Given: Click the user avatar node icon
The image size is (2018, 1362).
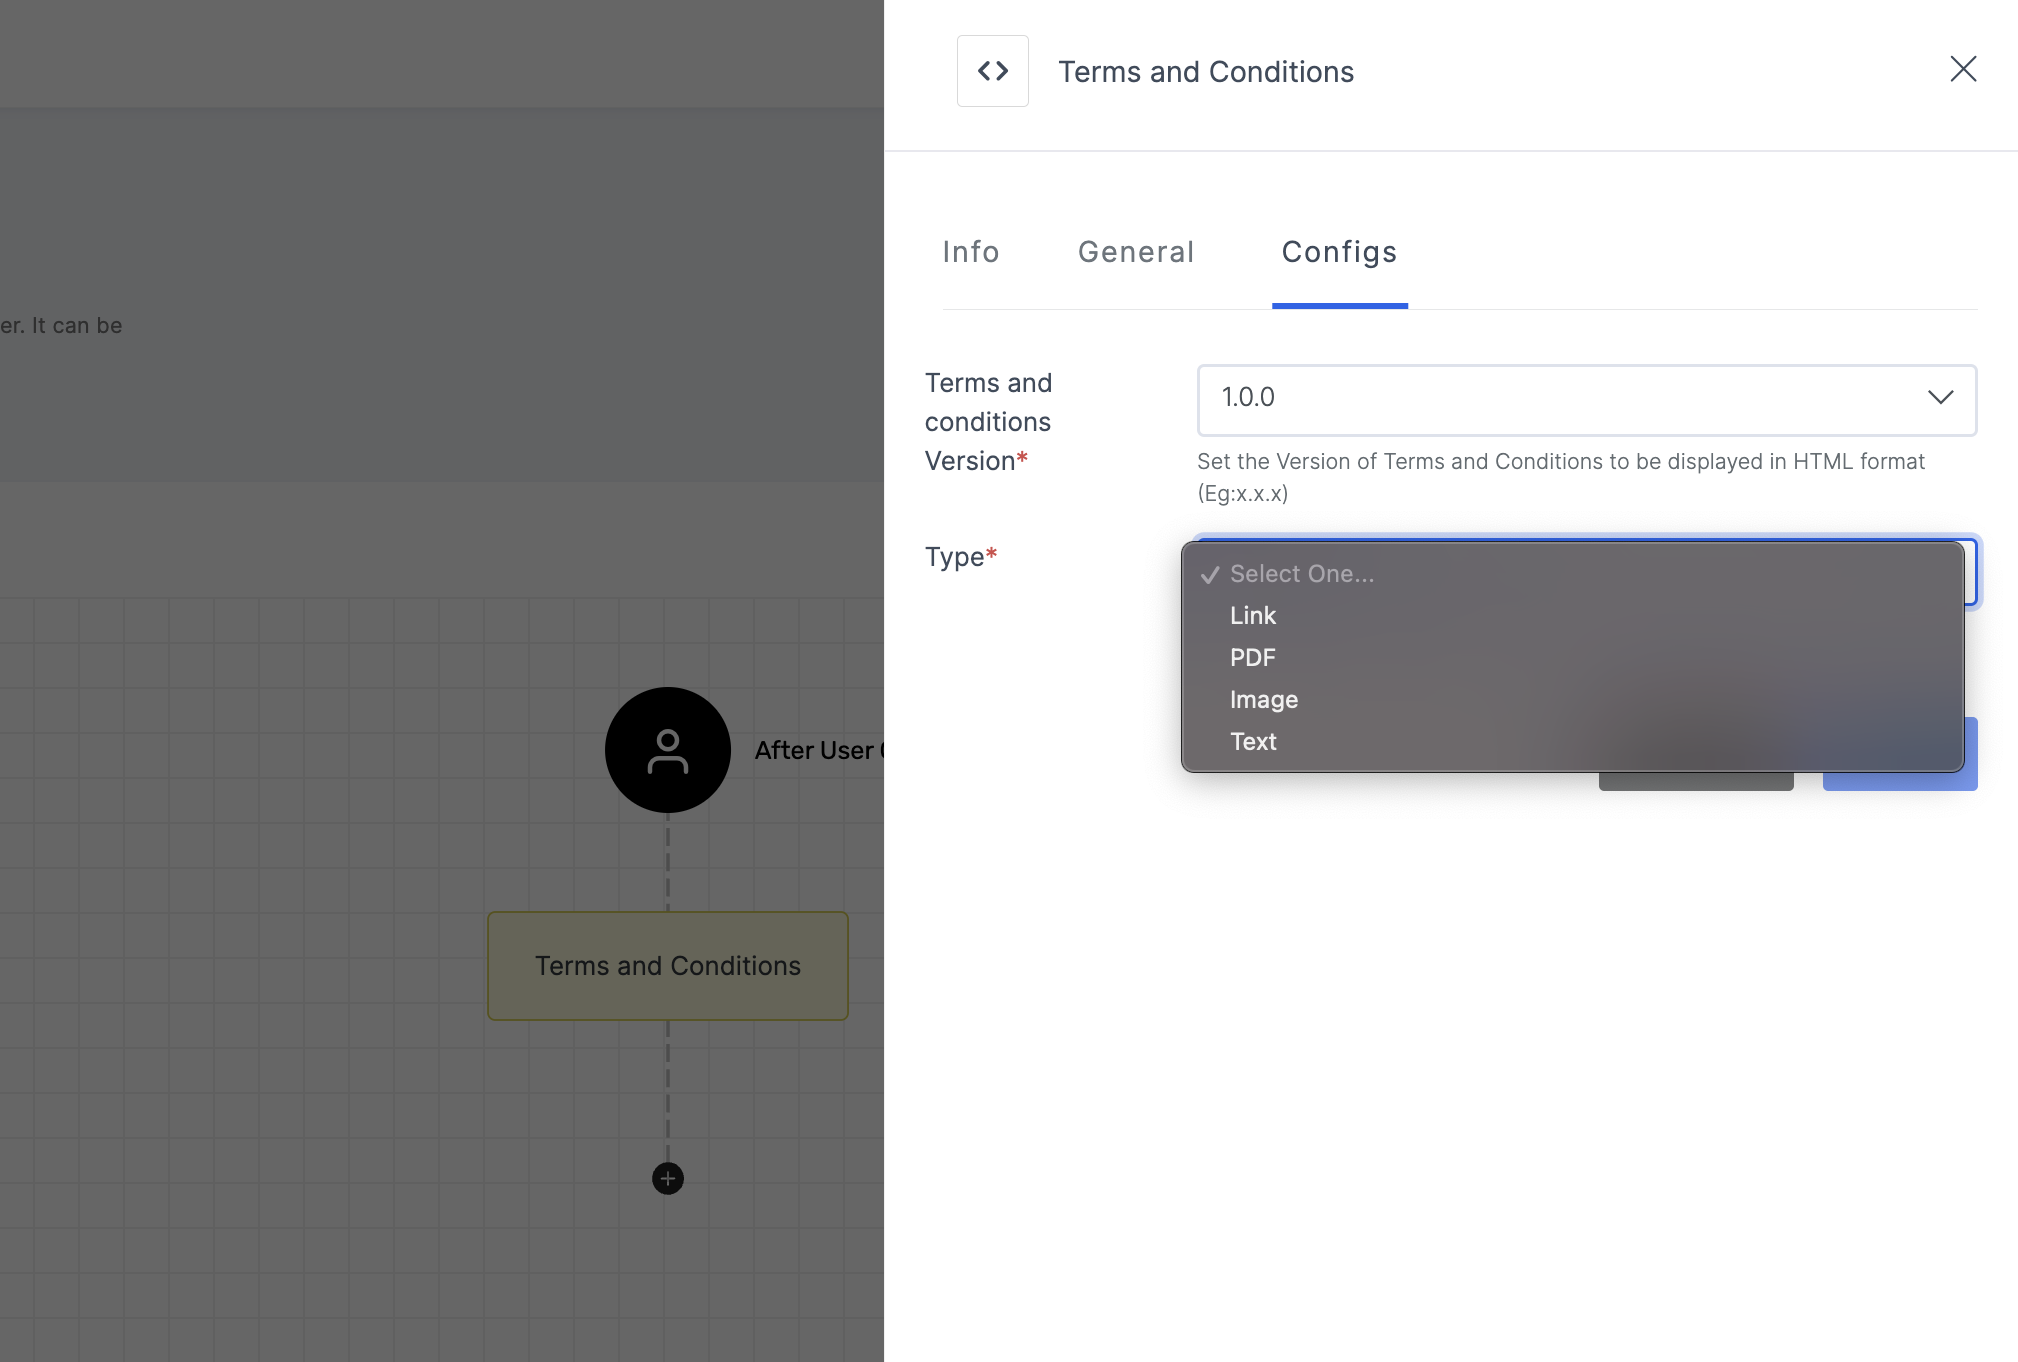Looking at the screenshot, I should pos(667,750).
